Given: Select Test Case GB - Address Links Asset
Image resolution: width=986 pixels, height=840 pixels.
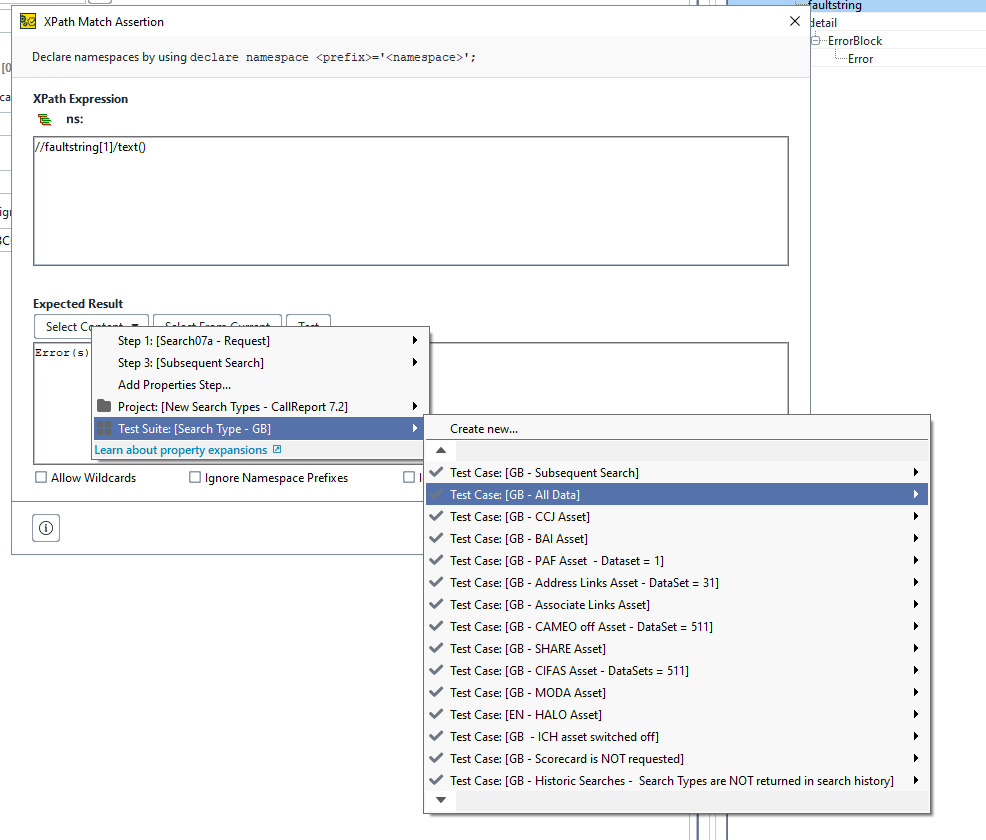Looking at the screenshot, I should tap(677, 582).
